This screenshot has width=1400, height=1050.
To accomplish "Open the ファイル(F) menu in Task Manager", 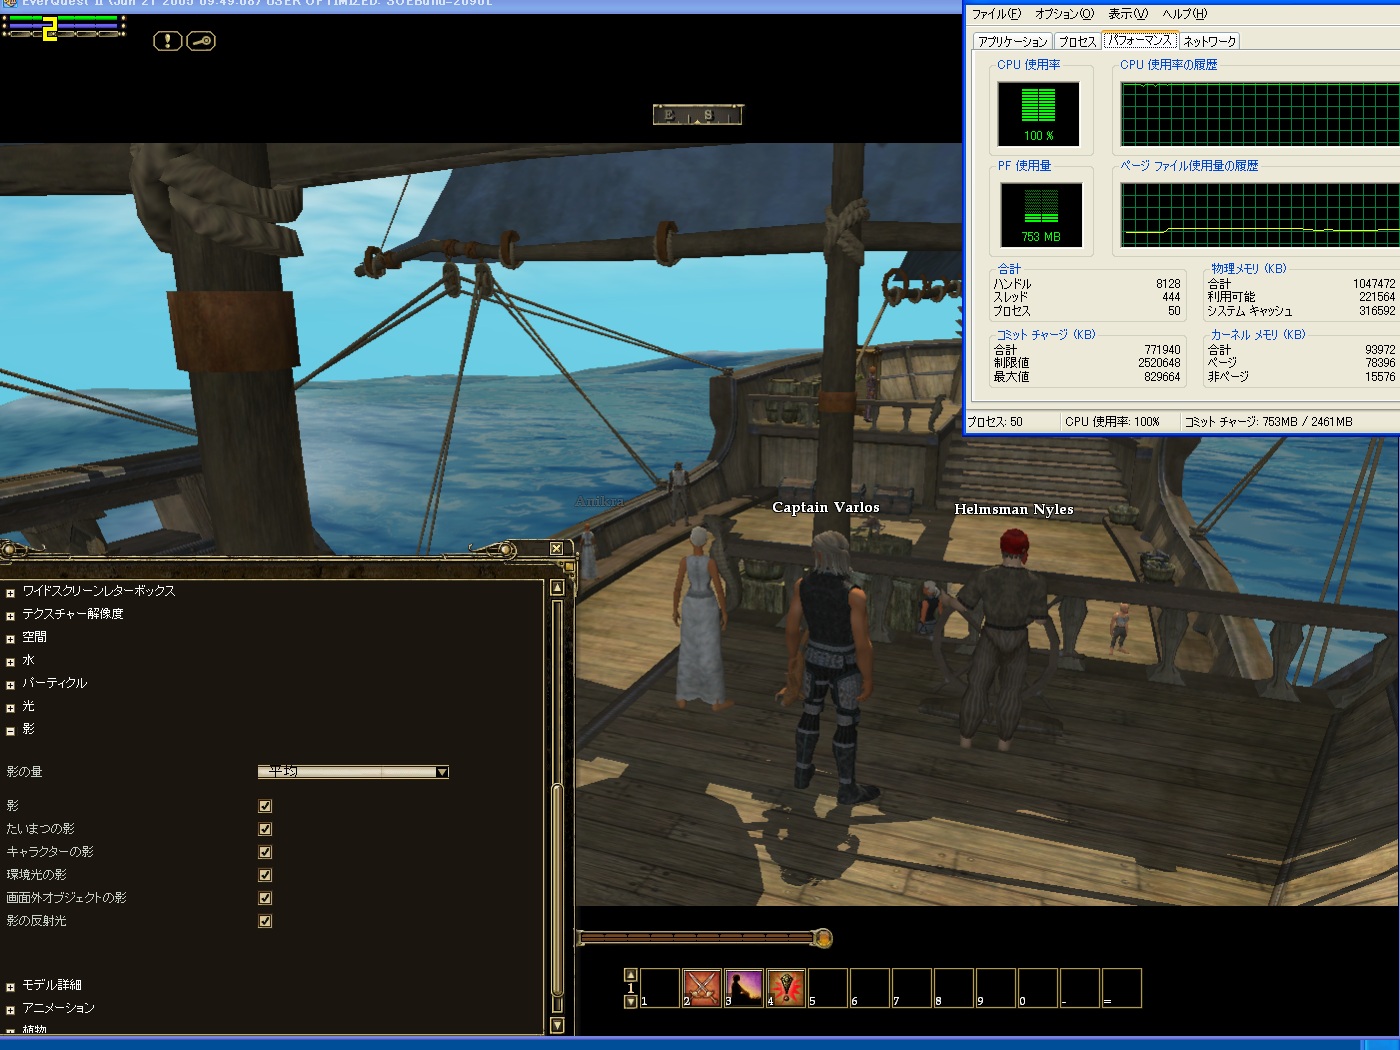I will (x=996, y=14).
